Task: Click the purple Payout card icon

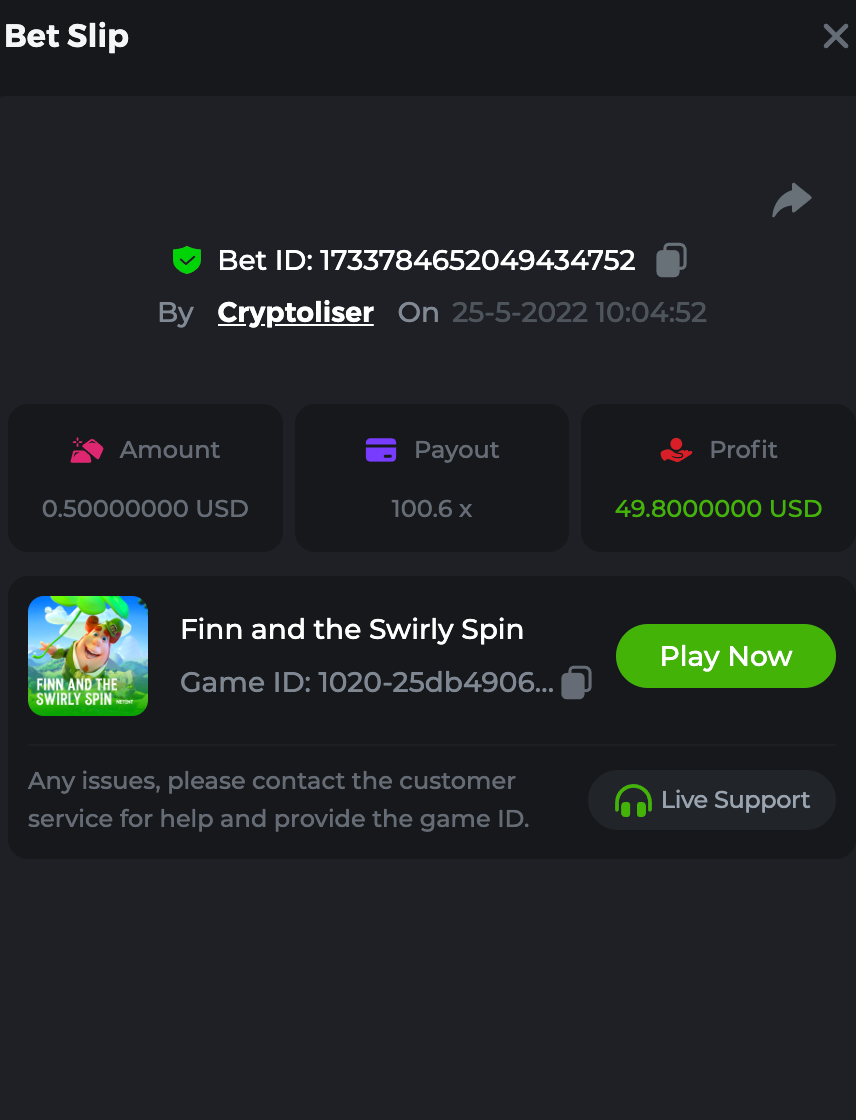Action: click(x=381, y=450)
